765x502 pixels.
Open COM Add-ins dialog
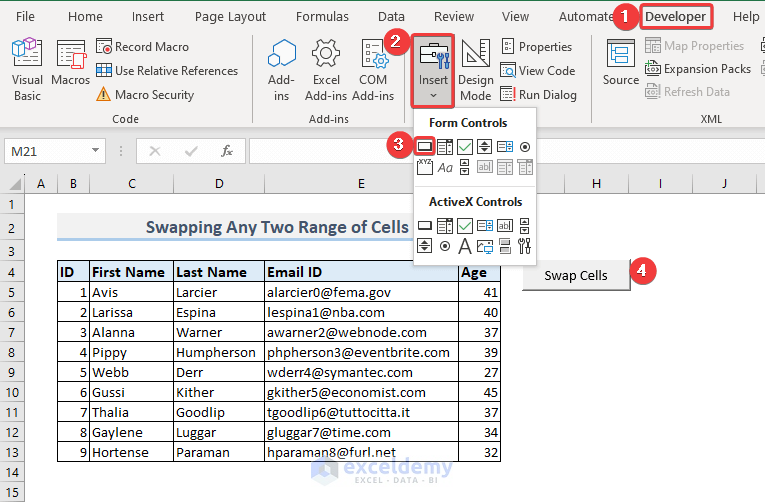[x=373, y=69]
